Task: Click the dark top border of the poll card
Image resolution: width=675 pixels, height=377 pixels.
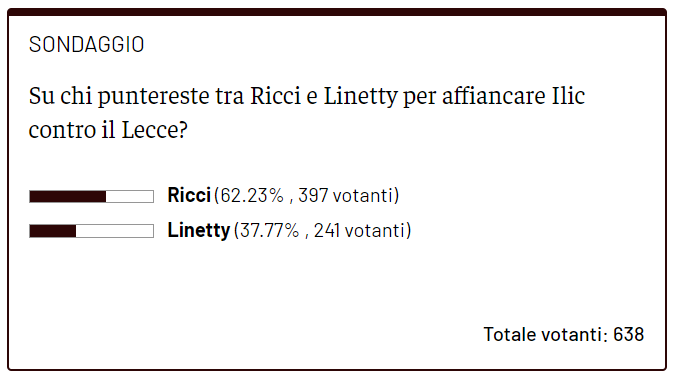Action: click(337, 12)
